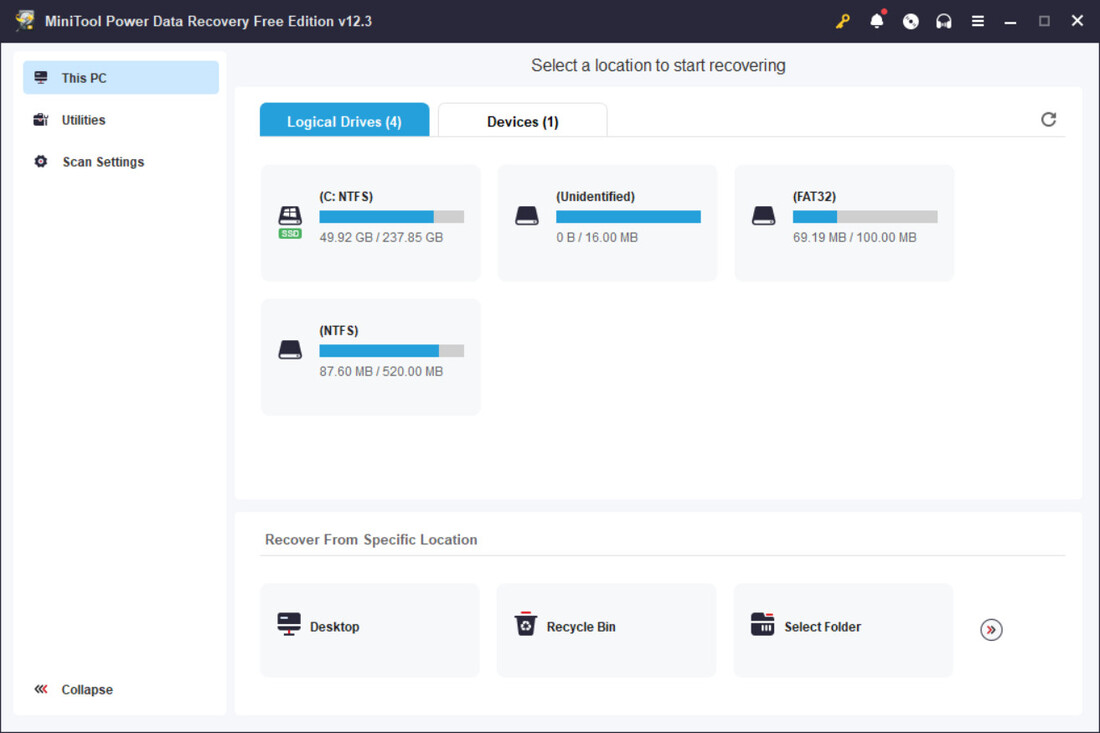Switch to the Logical Drives (4) tab
This screenshot has height=733, width=1100.
[344, 120]
